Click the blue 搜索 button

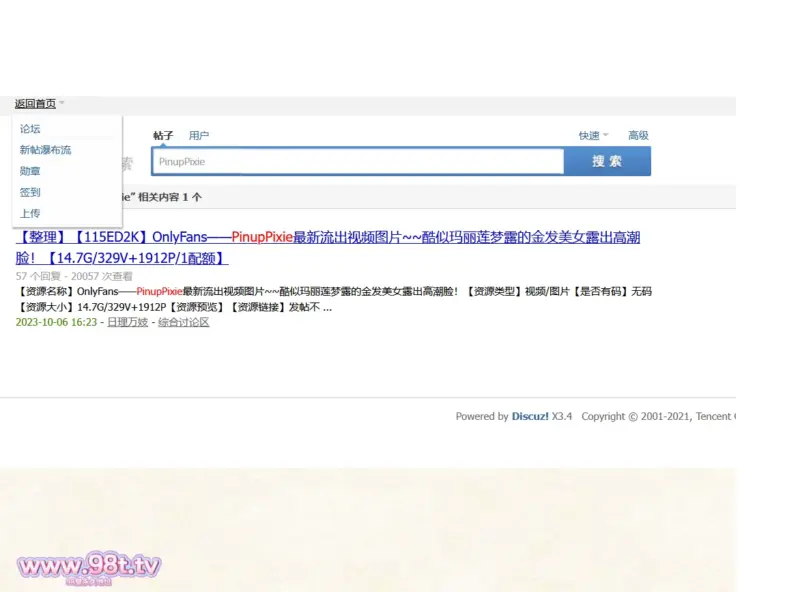607,161
